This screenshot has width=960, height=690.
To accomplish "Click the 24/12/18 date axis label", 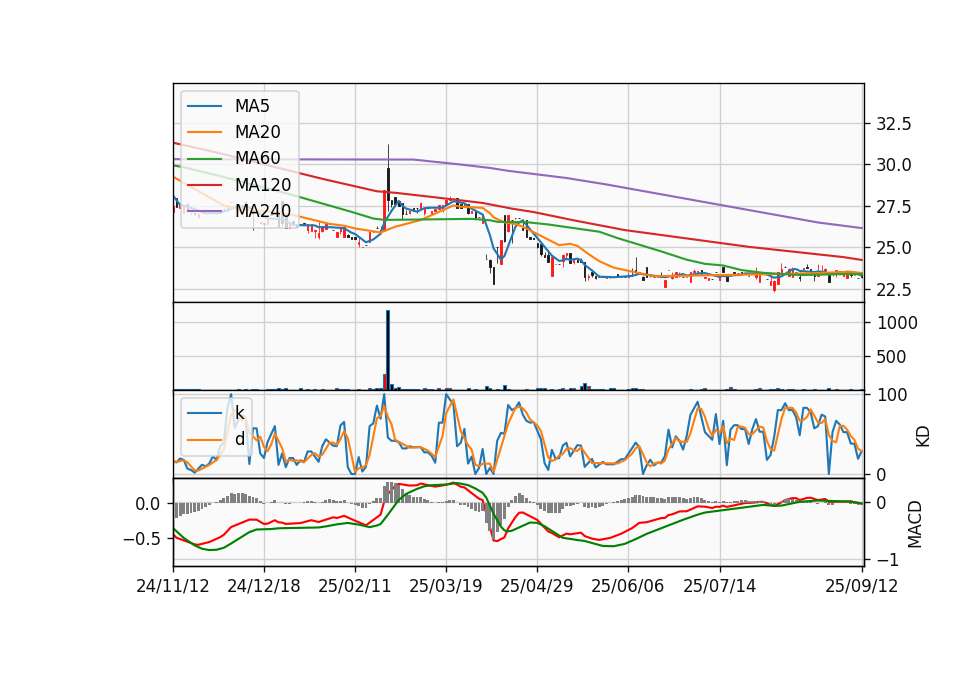I will pyautogui.click(x=264, y=586).
